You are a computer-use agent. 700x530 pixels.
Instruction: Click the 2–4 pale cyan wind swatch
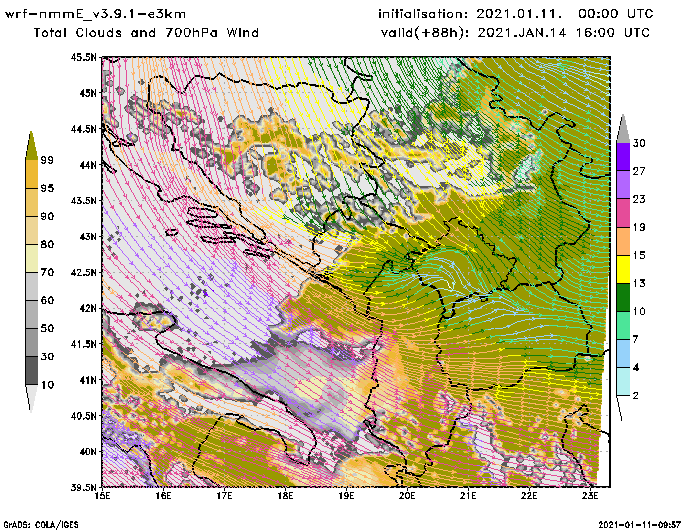coord(623,382)
